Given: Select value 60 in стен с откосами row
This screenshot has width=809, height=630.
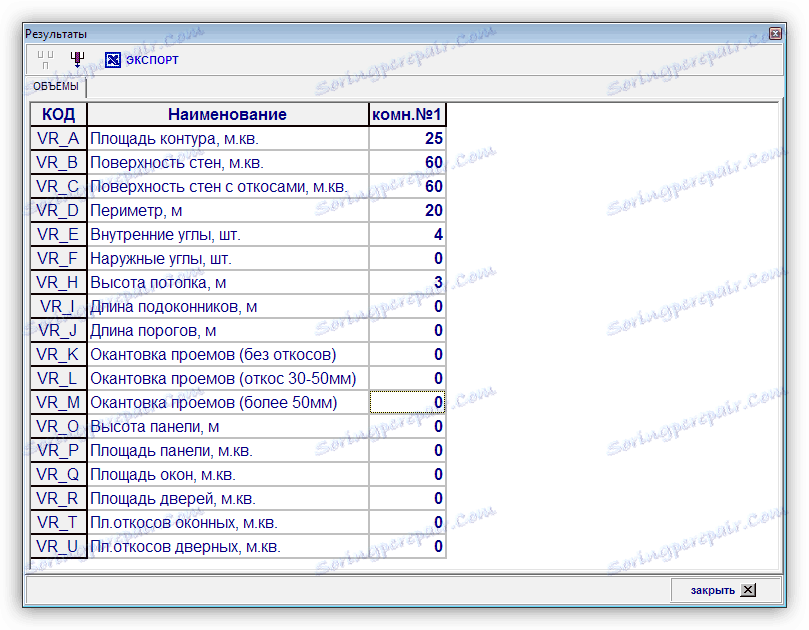Looking at the screenshot, I should [407, 187].
